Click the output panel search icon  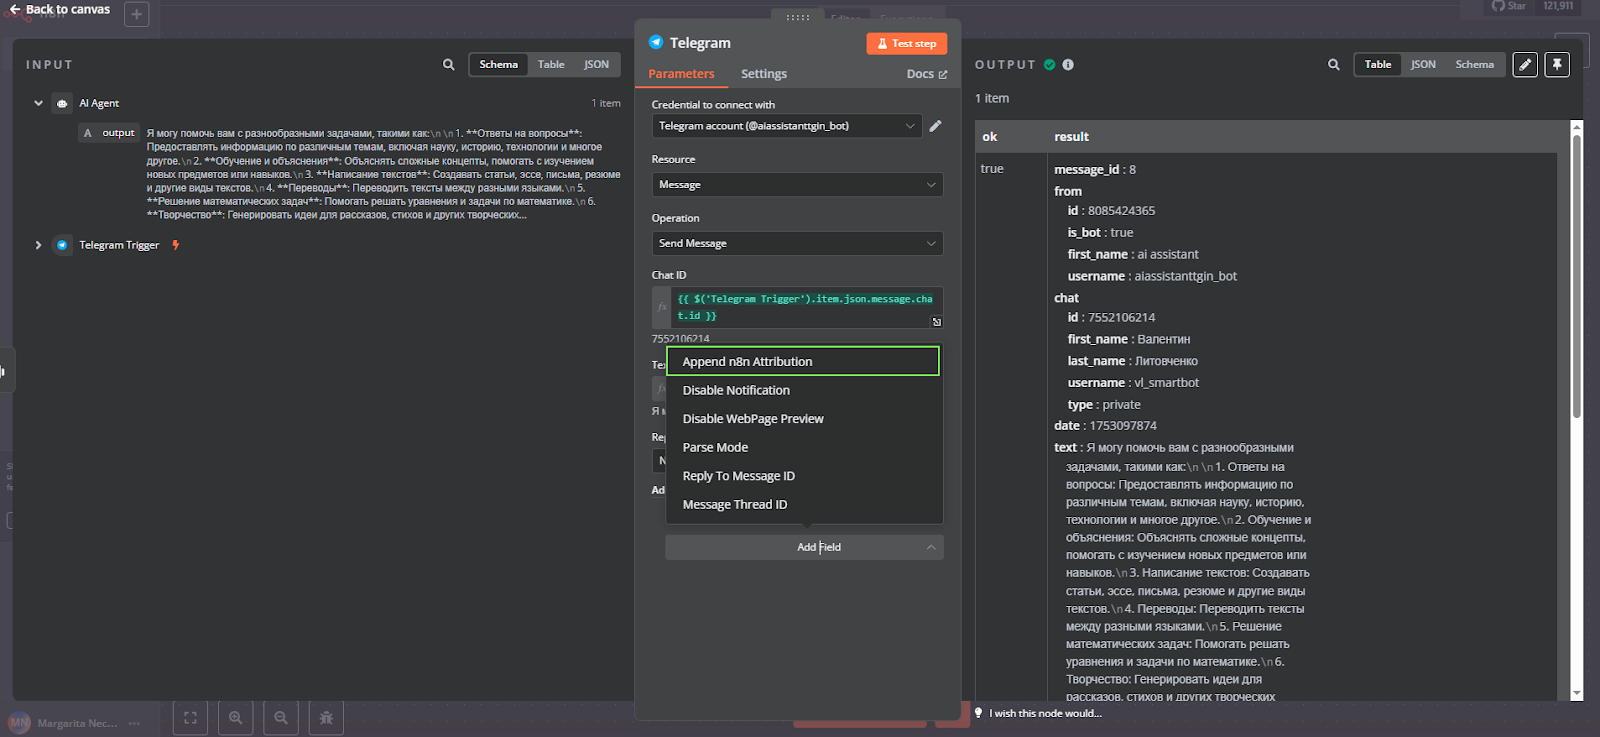pos(1333,64)
